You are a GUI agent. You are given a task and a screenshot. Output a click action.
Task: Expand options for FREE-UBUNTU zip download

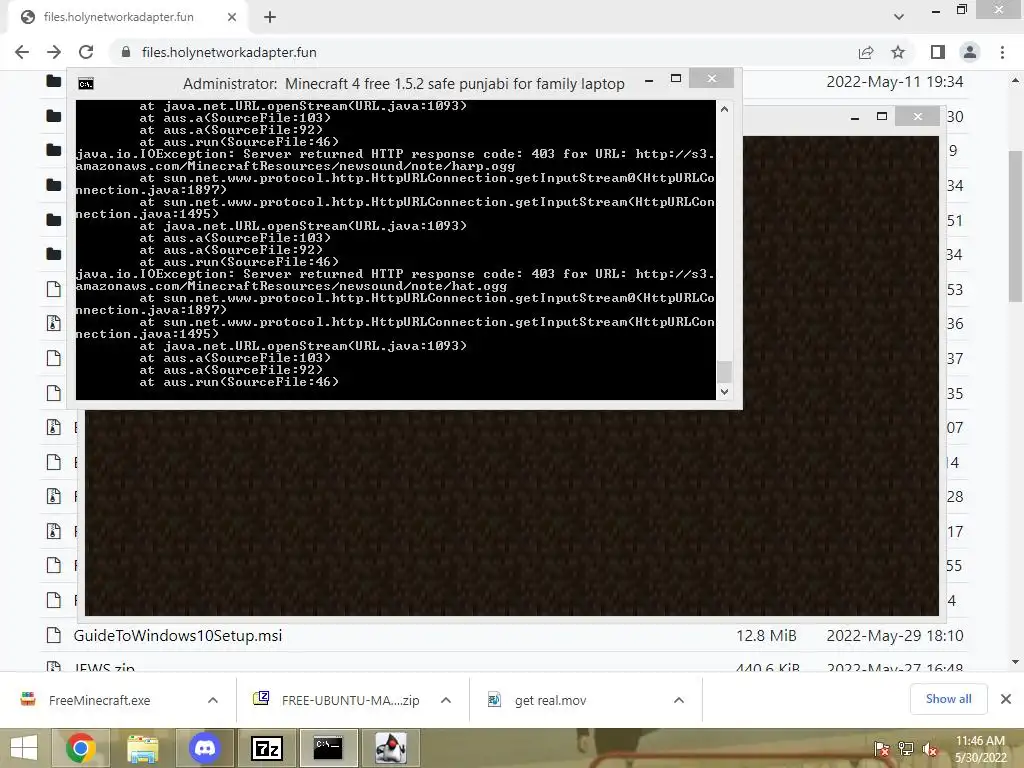coord(446,700)
